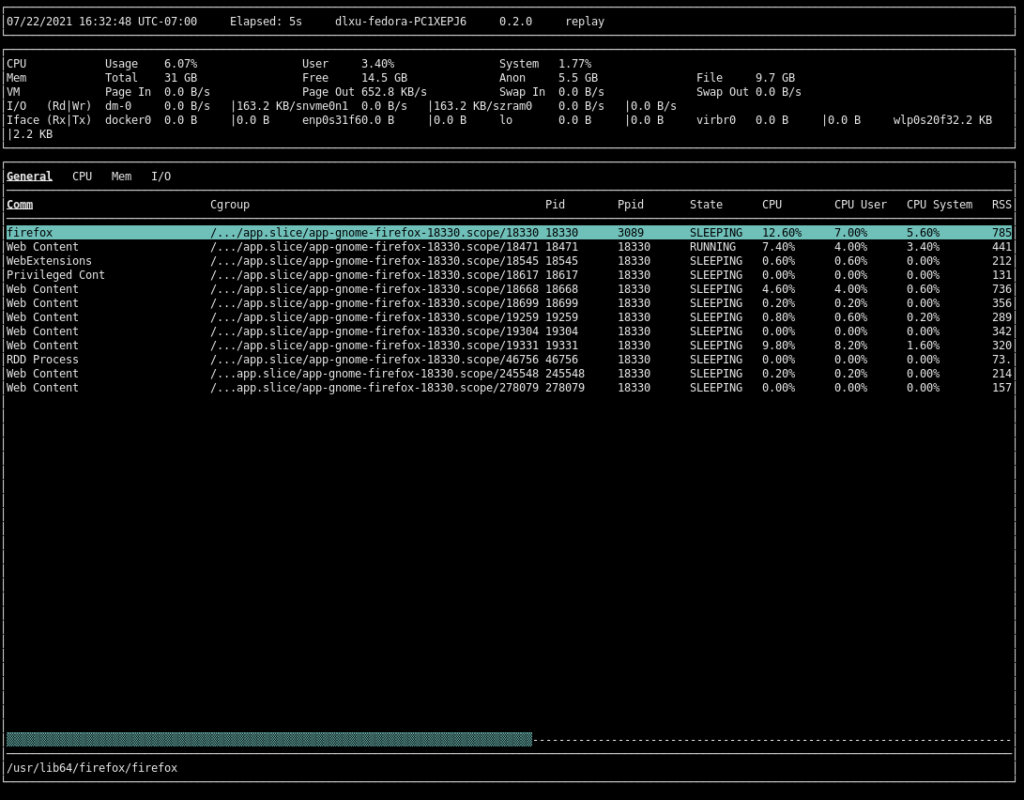1024x800 pixels.
Task: Open the I/O tab
Action: 161,176
